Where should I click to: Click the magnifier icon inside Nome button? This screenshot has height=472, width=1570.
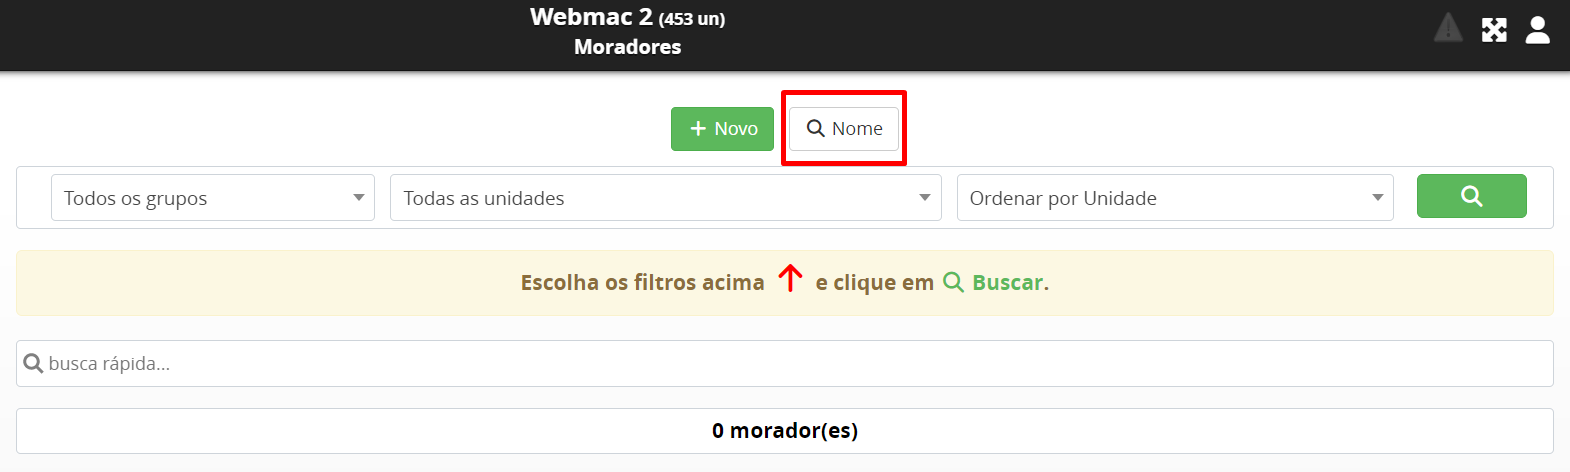click(x=816, y=128)
